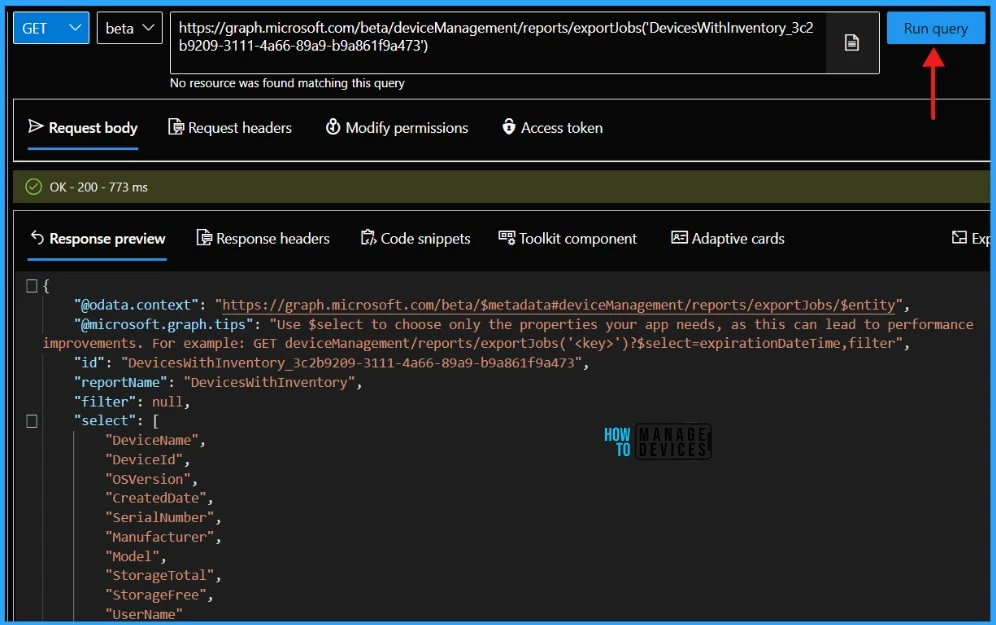Click the Request body send arrow icon
This screenshot has height=625, width=996.
pos(36,126)
